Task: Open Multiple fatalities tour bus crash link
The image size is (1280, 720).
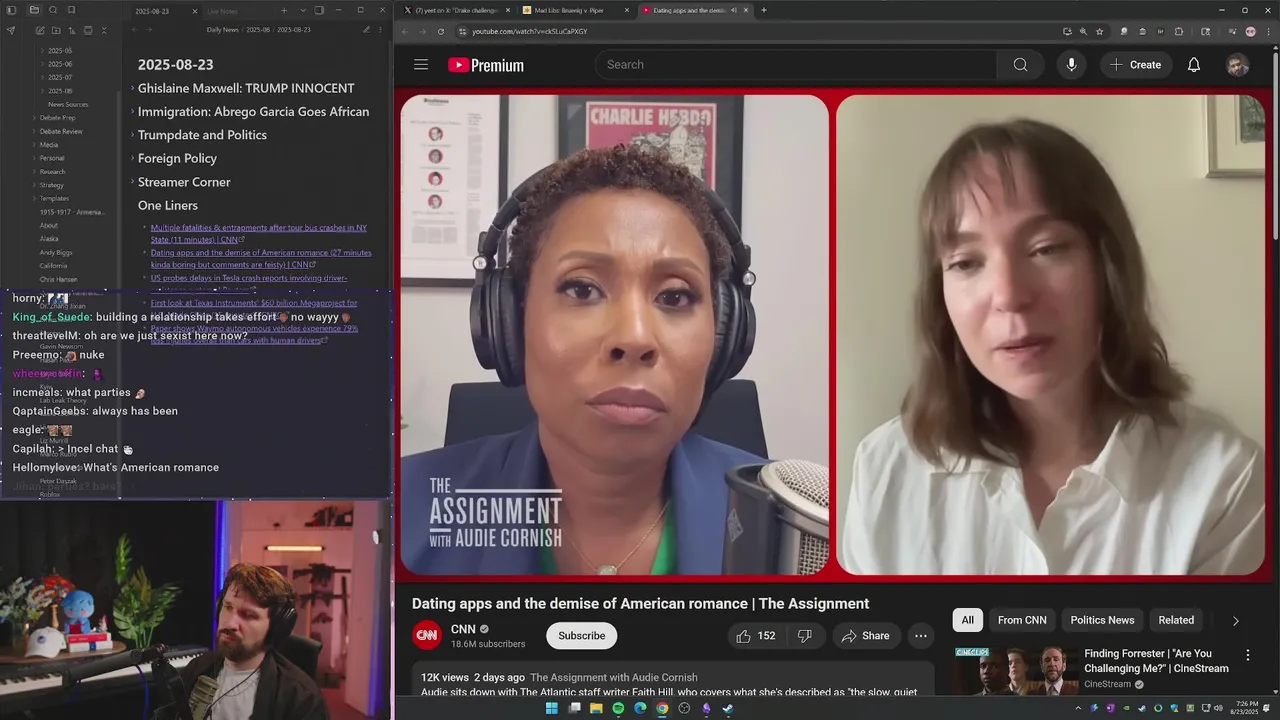Action: click(258, 233)
